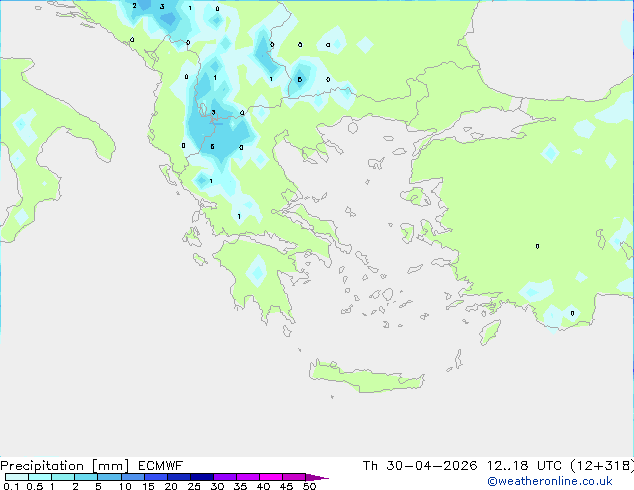Click the "ECMWF" model label
The width and height of the screenshot is (634, 490).
(x=161, y=466)
